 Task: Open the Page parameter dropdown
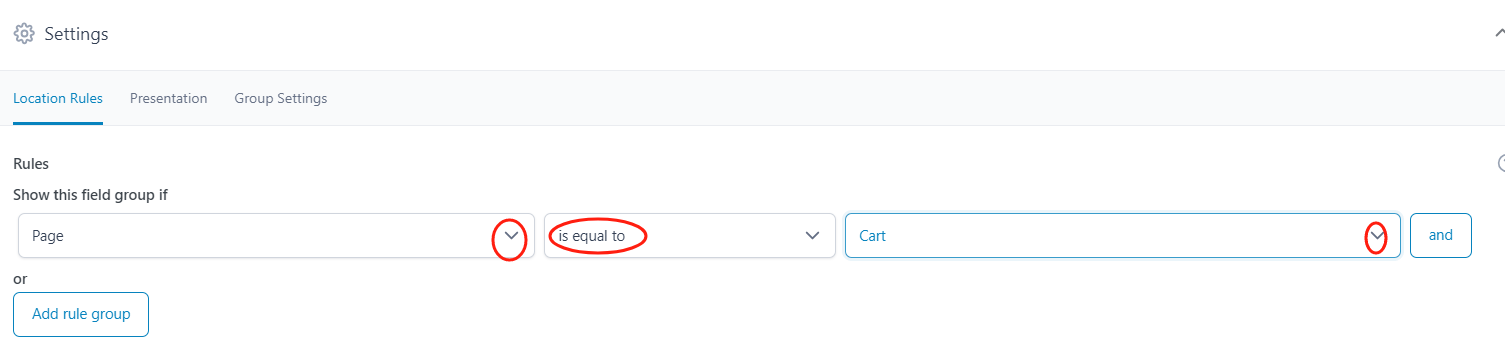[x=276, y=236]
